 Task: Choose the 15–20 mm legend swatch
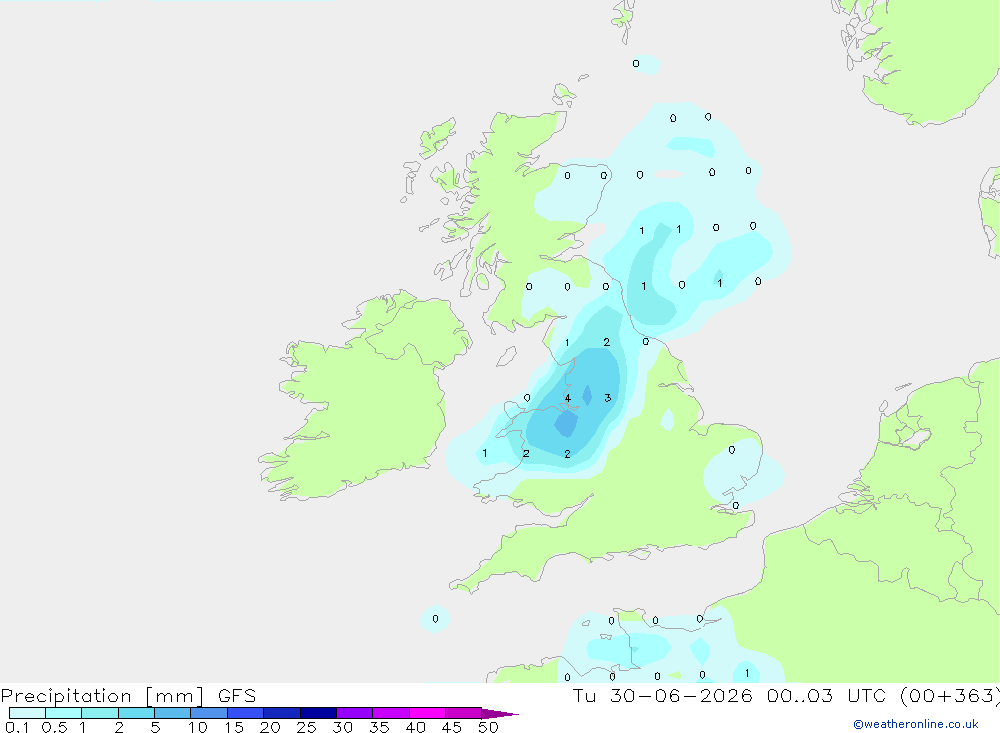[246, 713]
